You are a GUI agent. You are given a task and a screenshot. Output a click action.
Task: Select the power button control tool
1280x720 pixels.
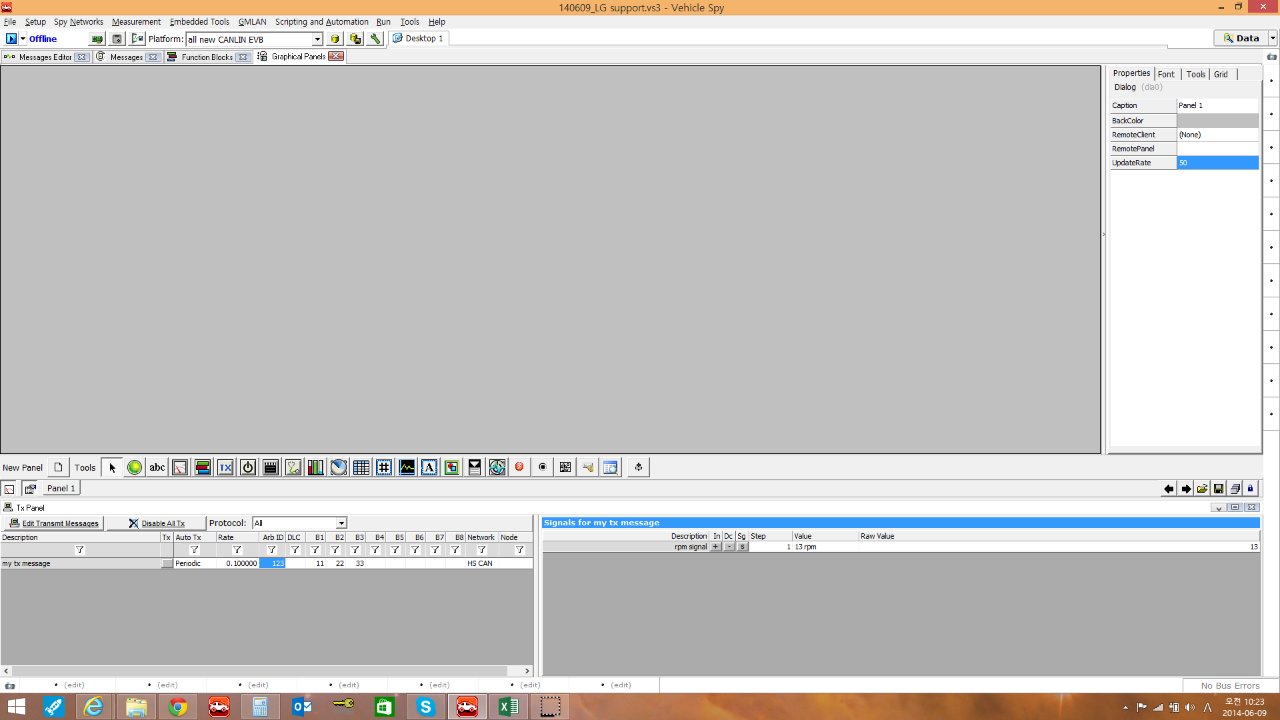(x=248, y=467)
